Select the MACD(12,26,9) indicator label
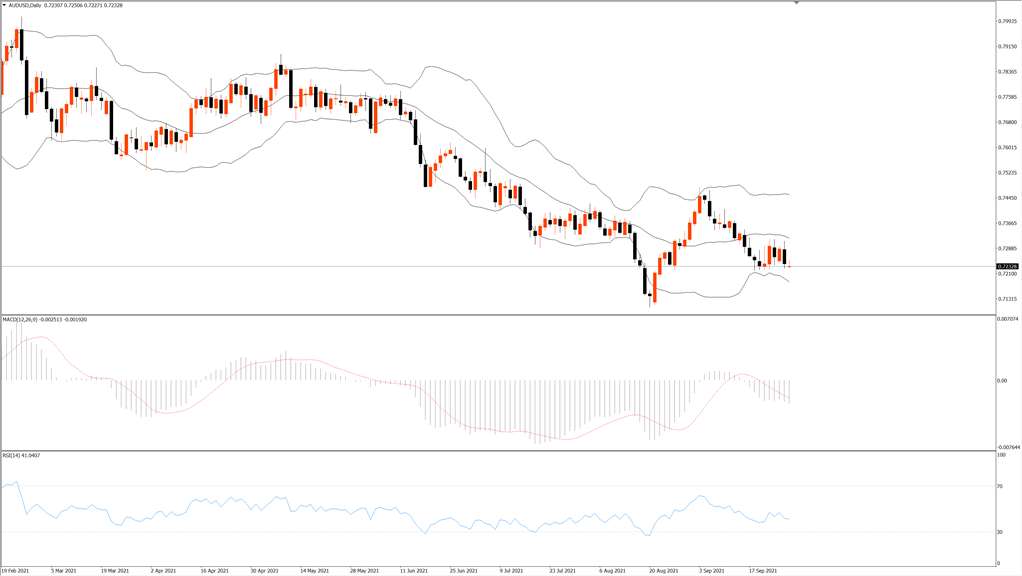This screenshot has height=576, width=1022. pyautogui.click(x=21, y=319)
